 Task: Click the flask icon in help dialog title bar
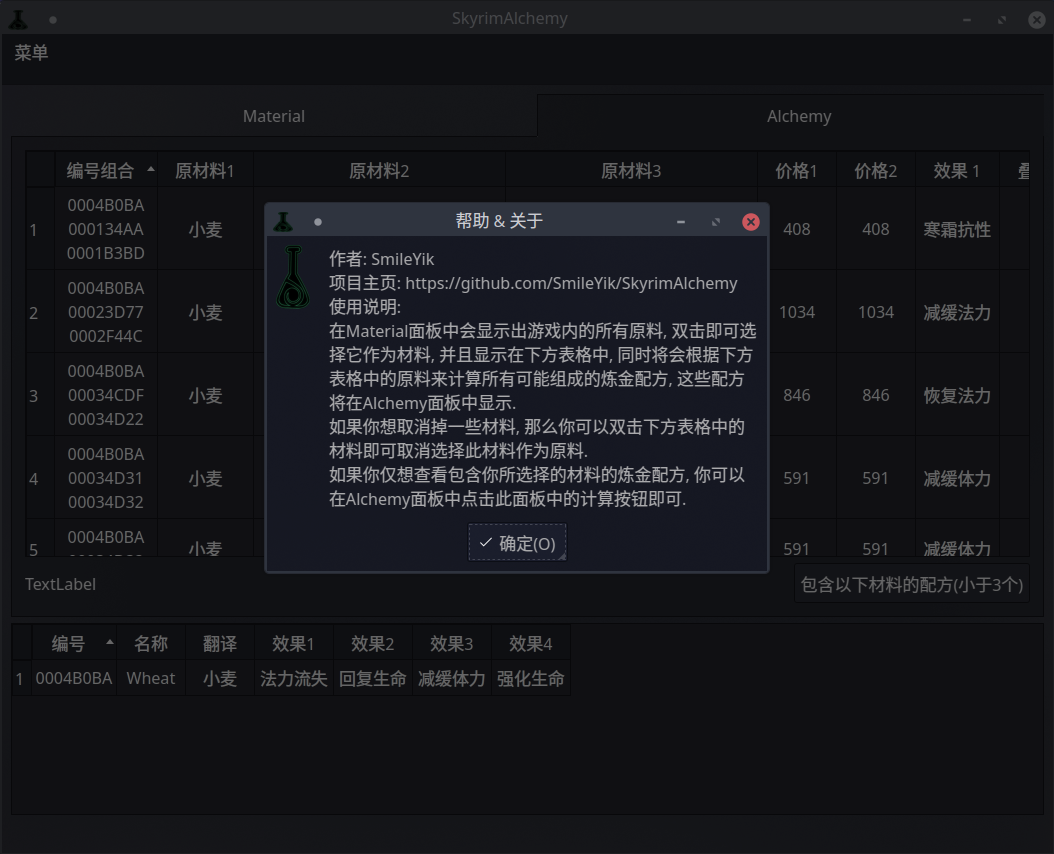(283, 221)
